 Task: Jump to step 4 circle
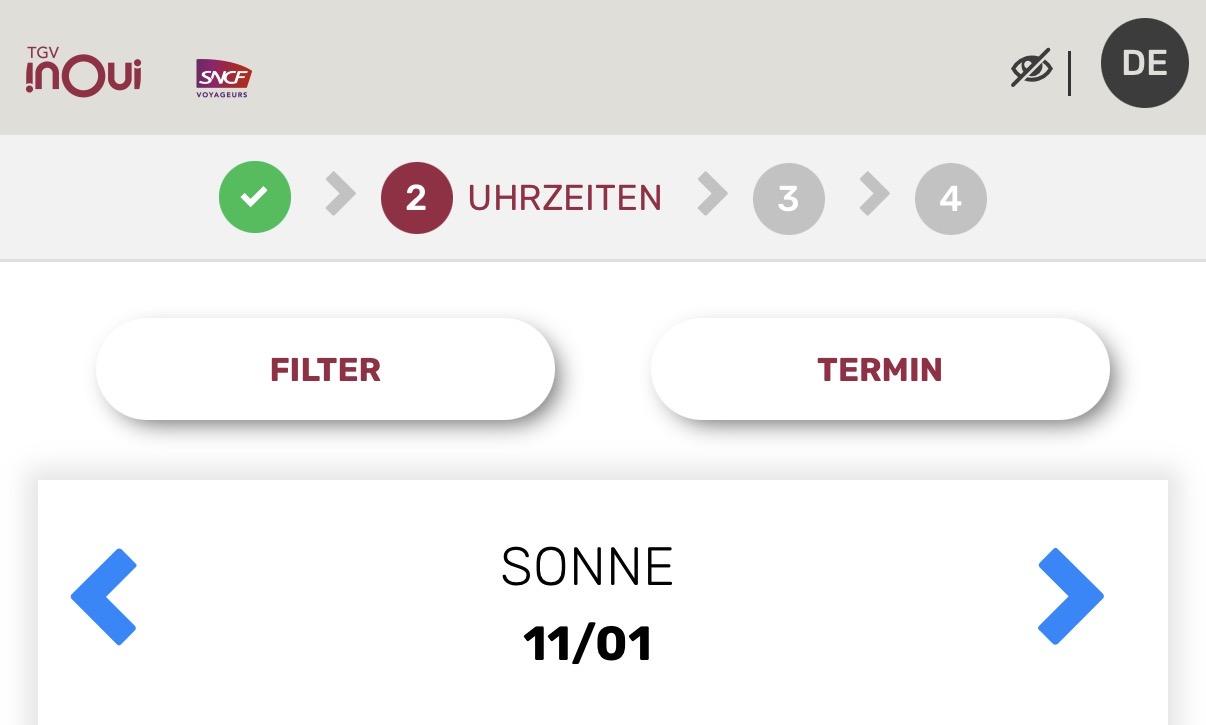(x=950, y=198)
